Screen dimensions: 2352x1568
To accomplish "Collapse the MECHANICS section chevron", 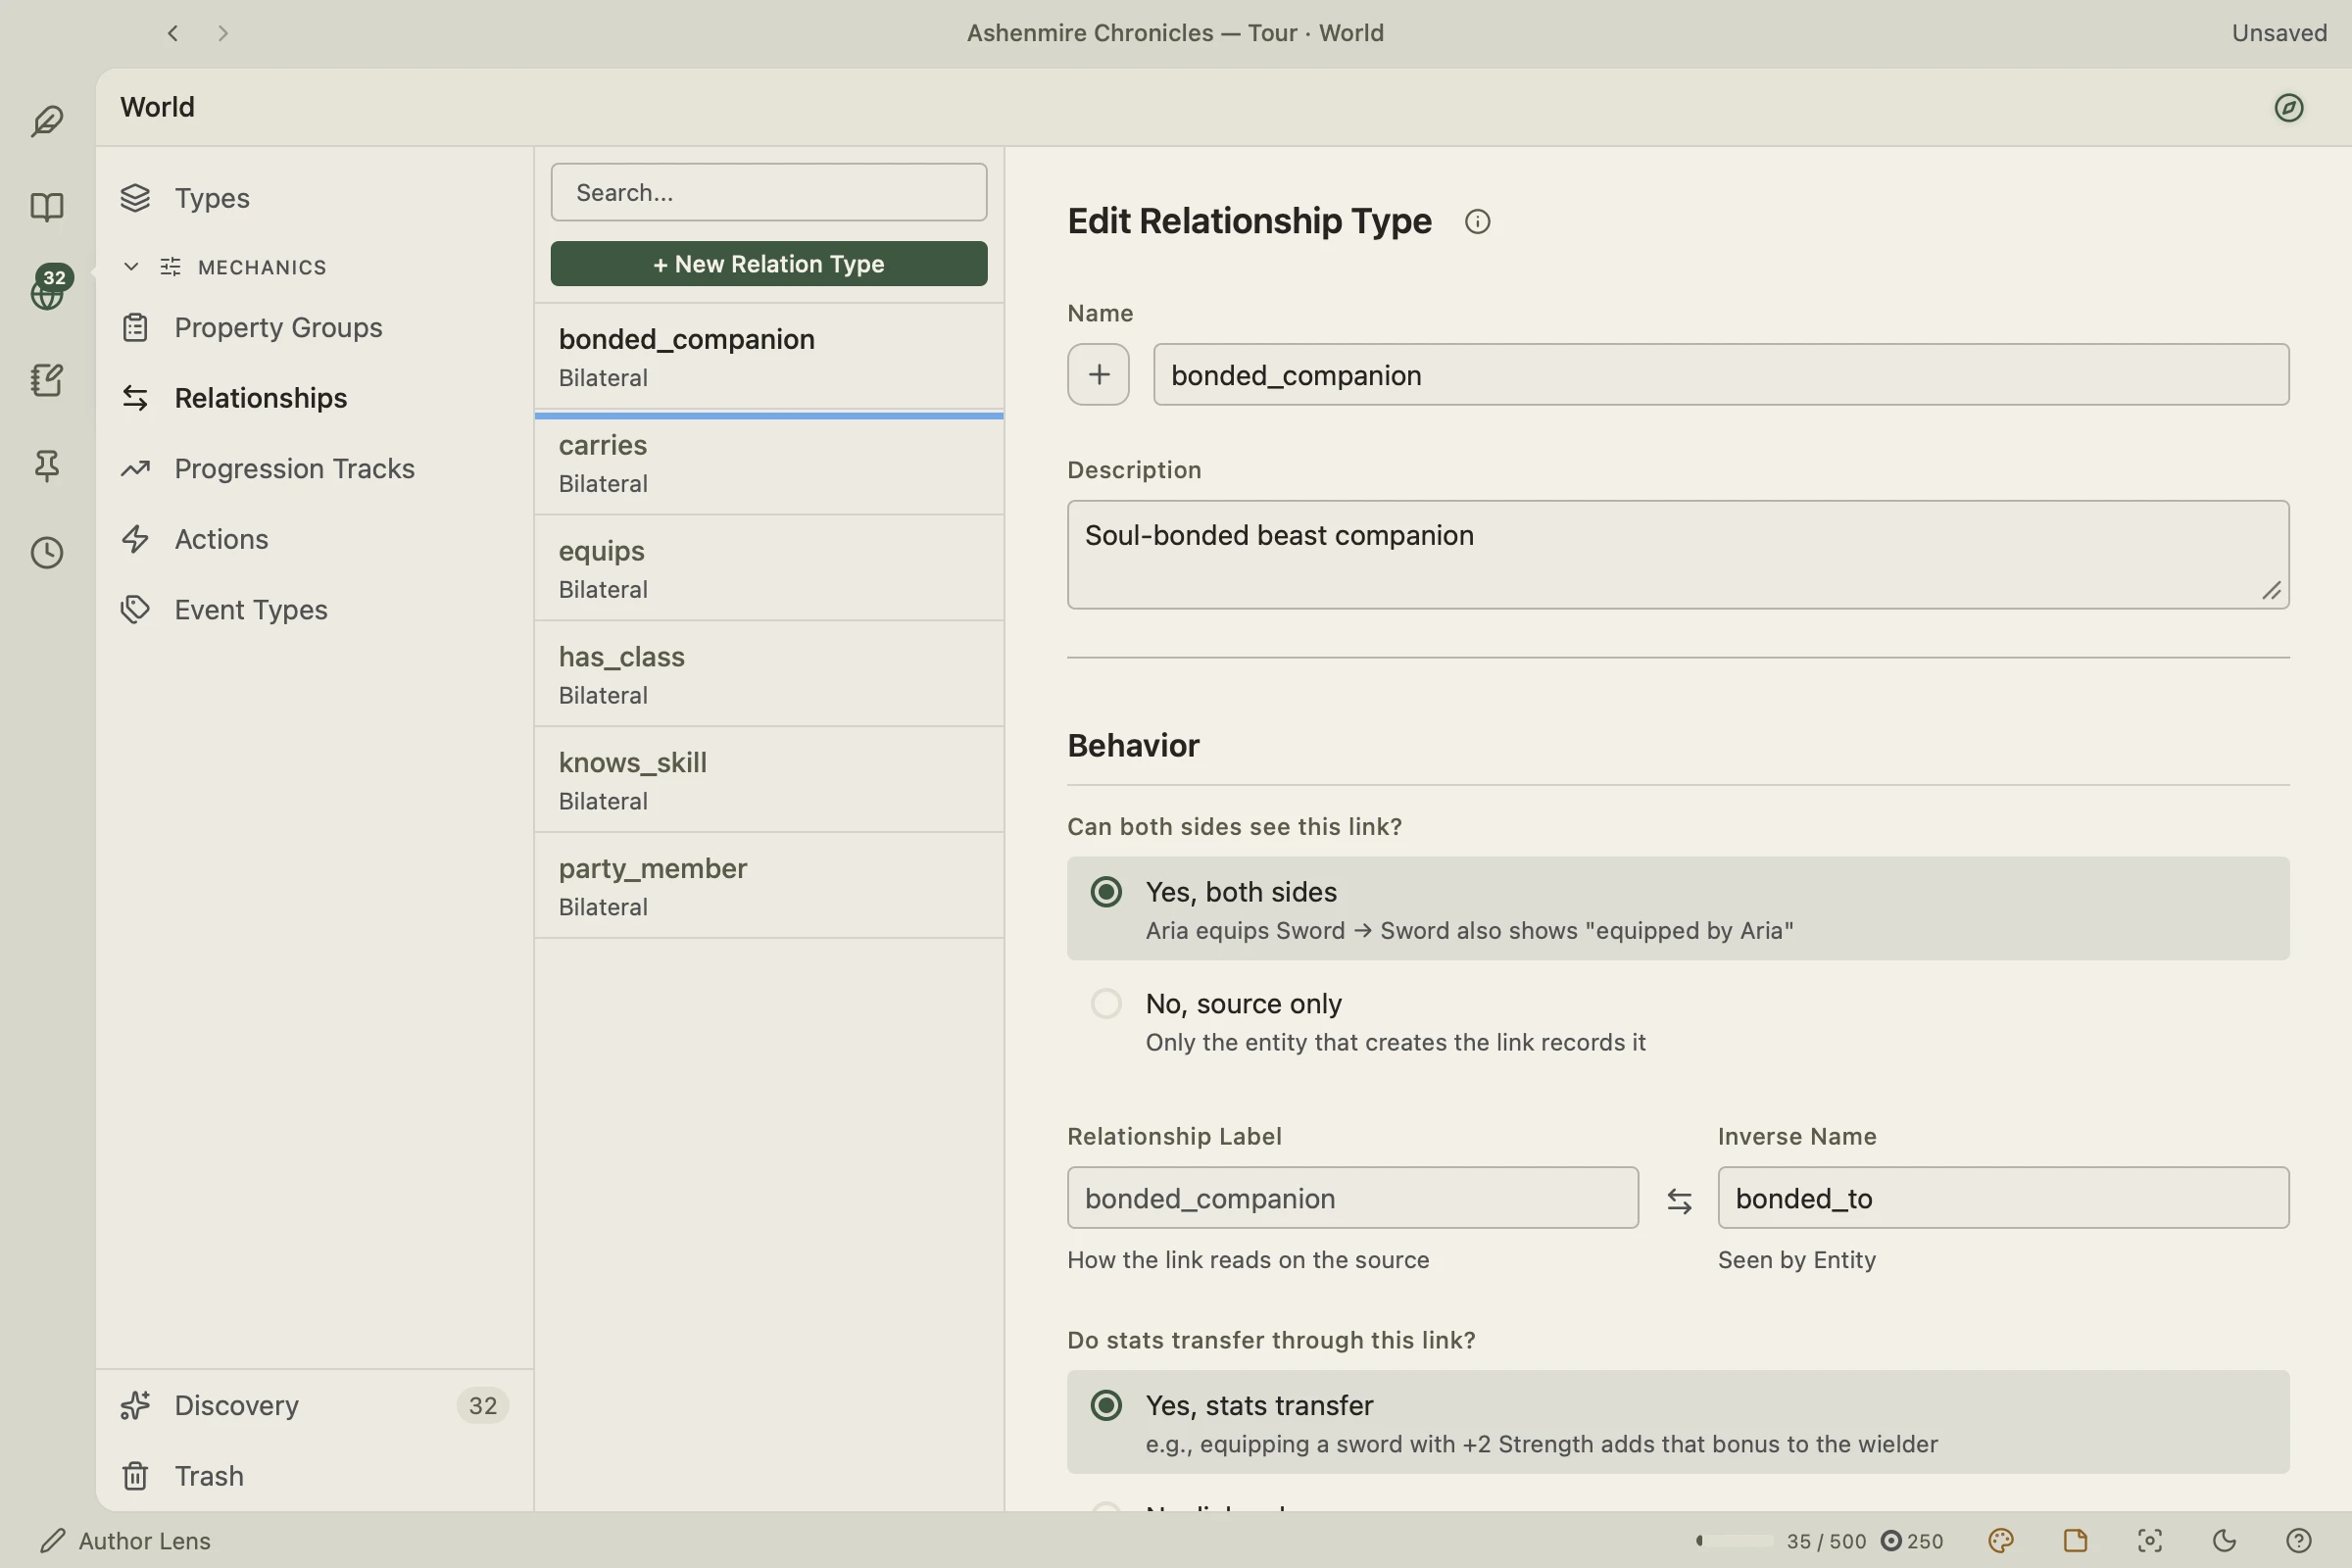I will pos(131,266).
